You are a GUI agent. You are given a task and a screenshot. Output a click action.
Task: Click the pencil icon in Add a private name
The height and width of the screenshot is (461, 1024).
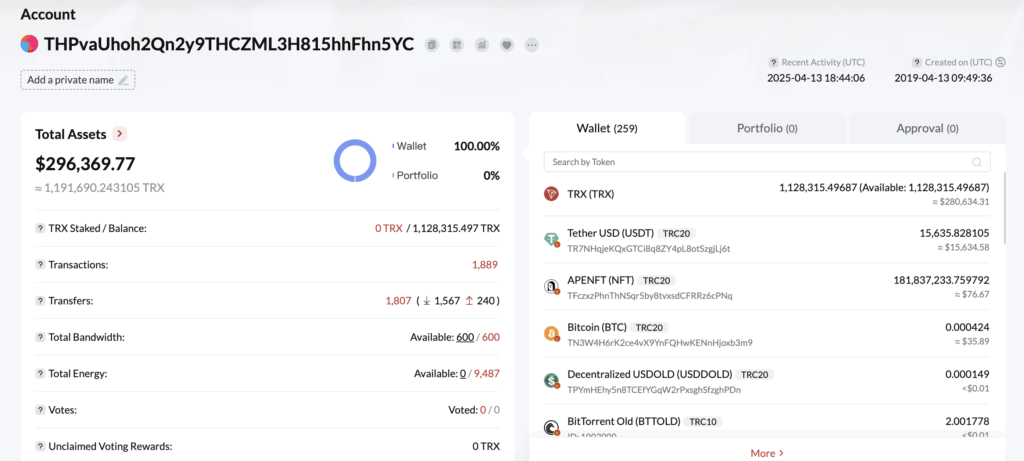tap(123, 80)
